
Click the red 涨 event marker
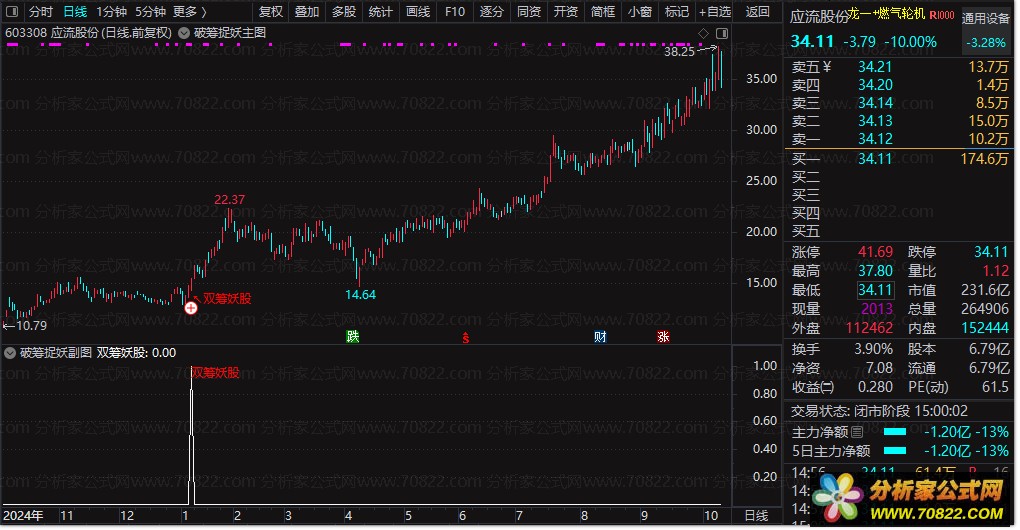point(663,336)
